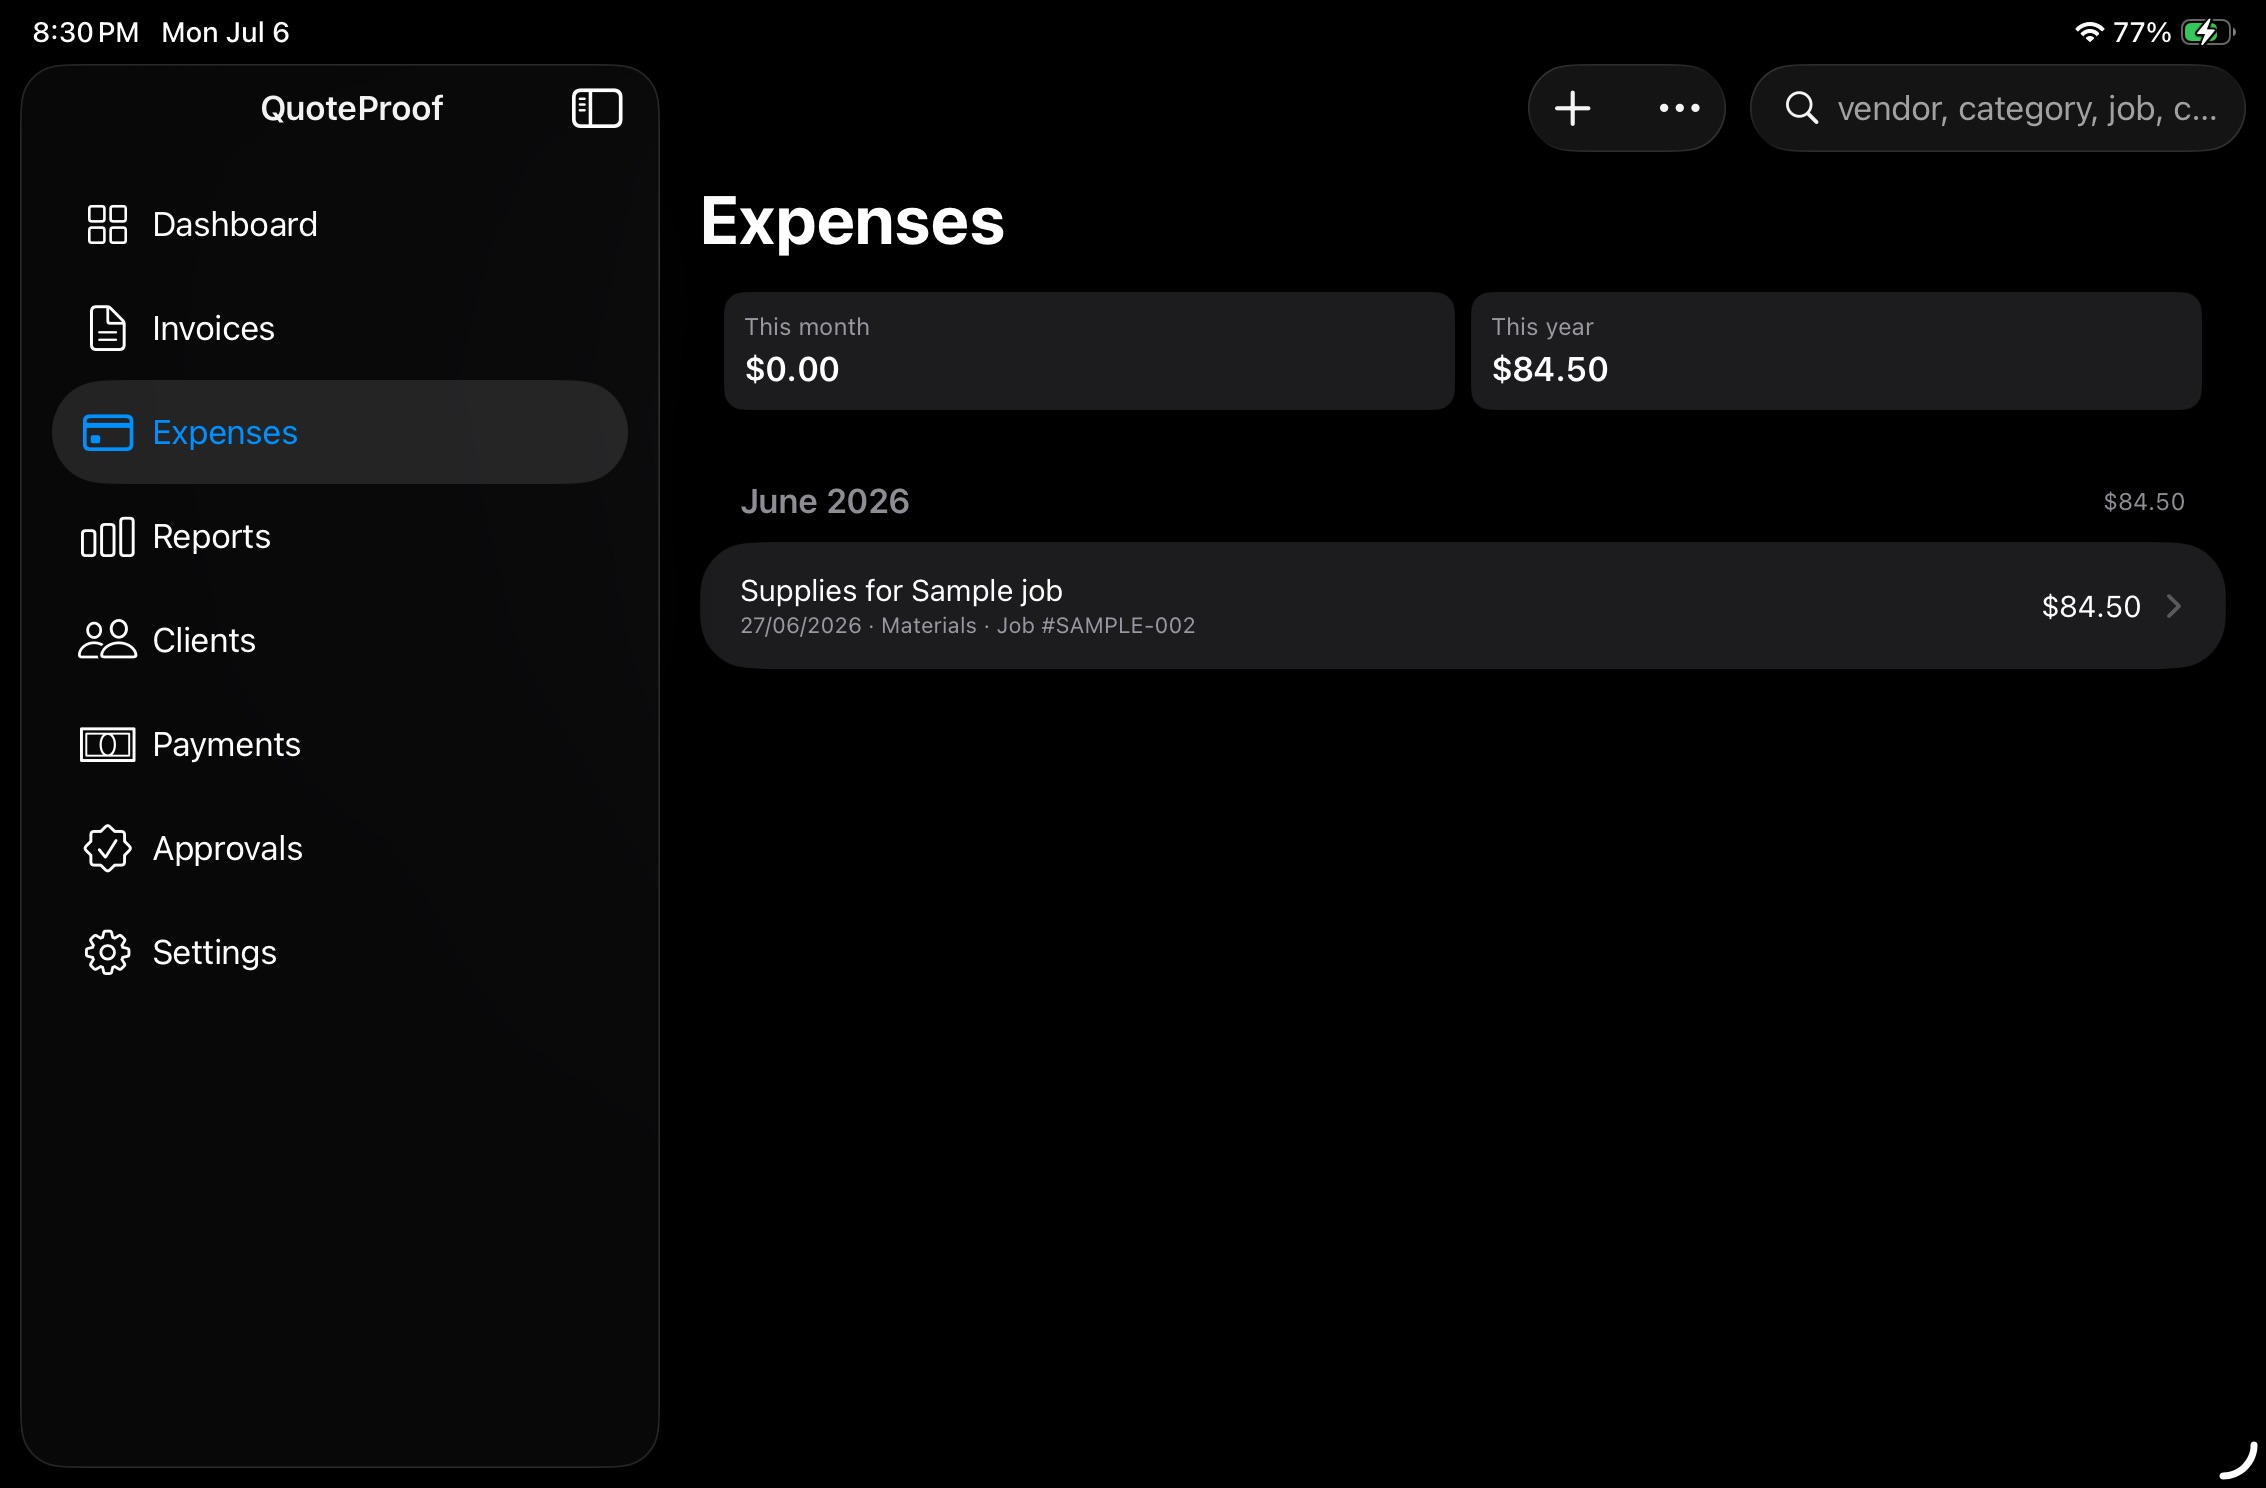Tap the 77% battery percentage
This screenshot has height=1488, width=2266.
tap(2142, 32)
